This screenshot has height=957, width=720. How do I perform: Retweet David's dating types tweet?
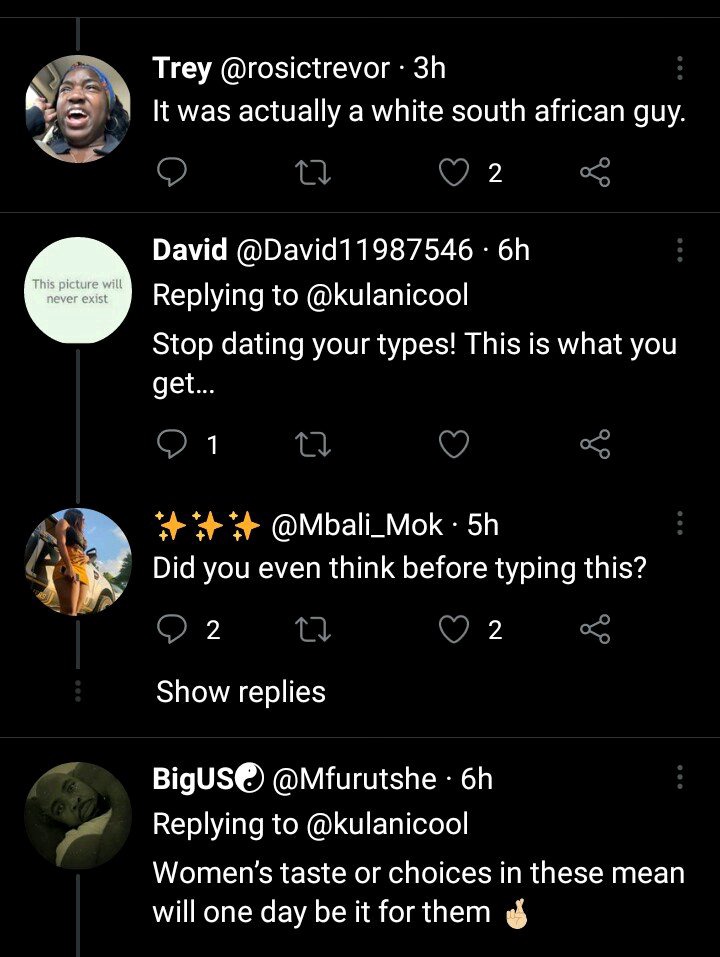coord(313,444)
